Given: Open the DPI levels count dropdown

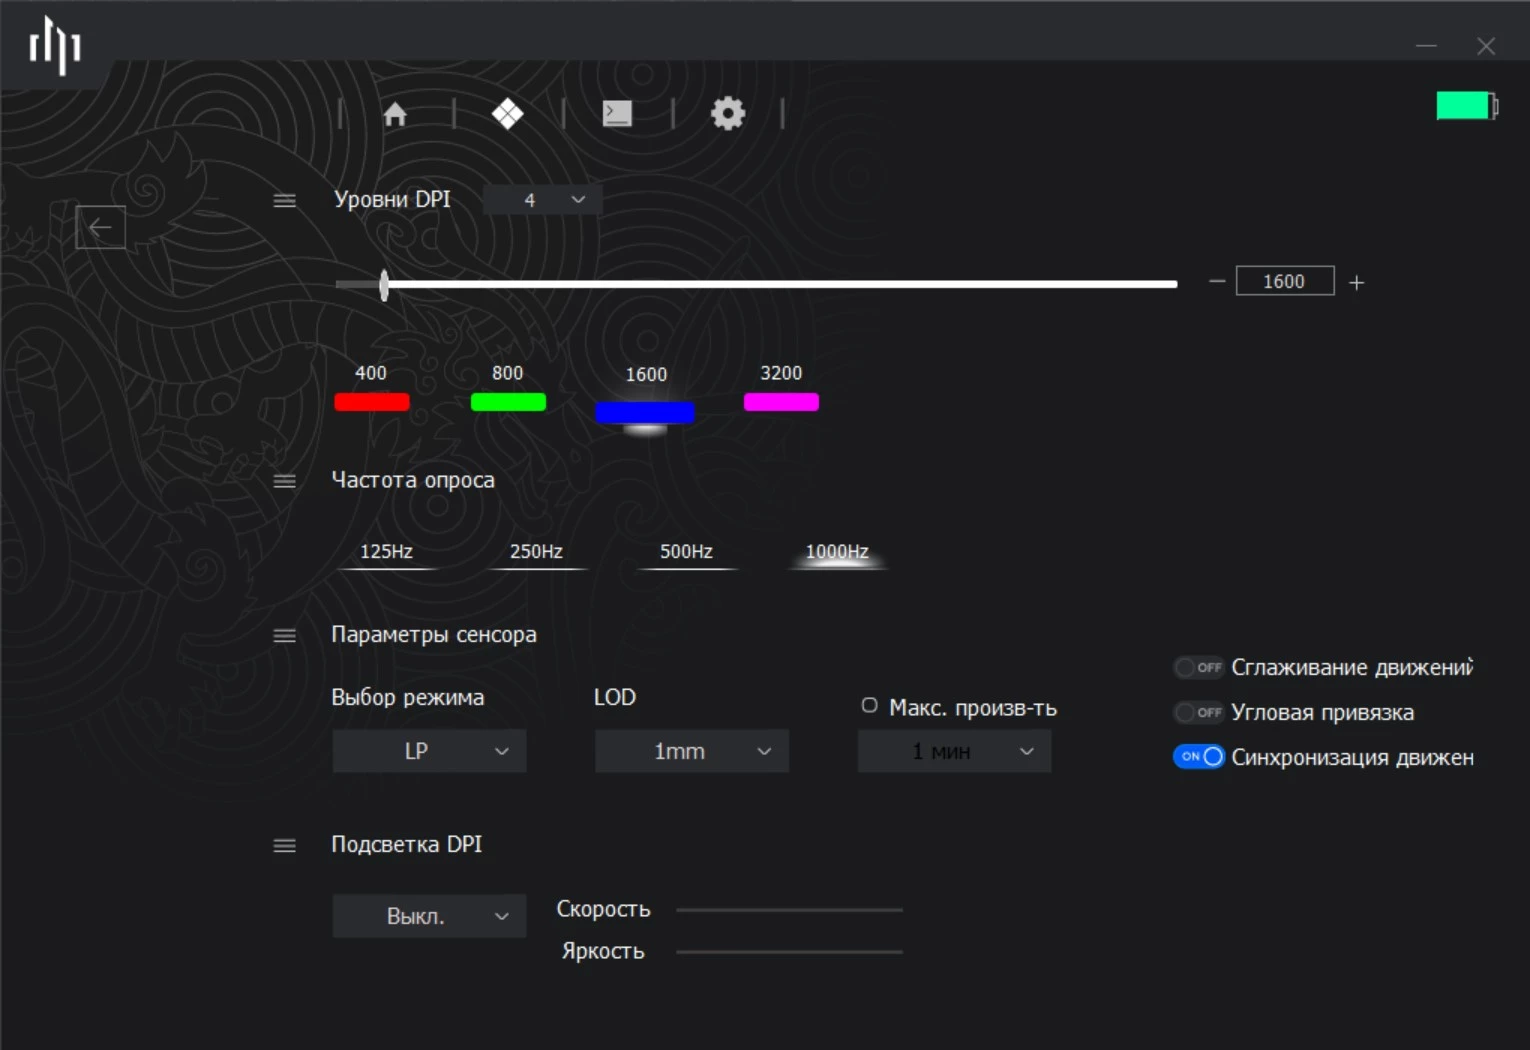Looking at the screenshot, I should pyautogui.click(x=542, y=200).
